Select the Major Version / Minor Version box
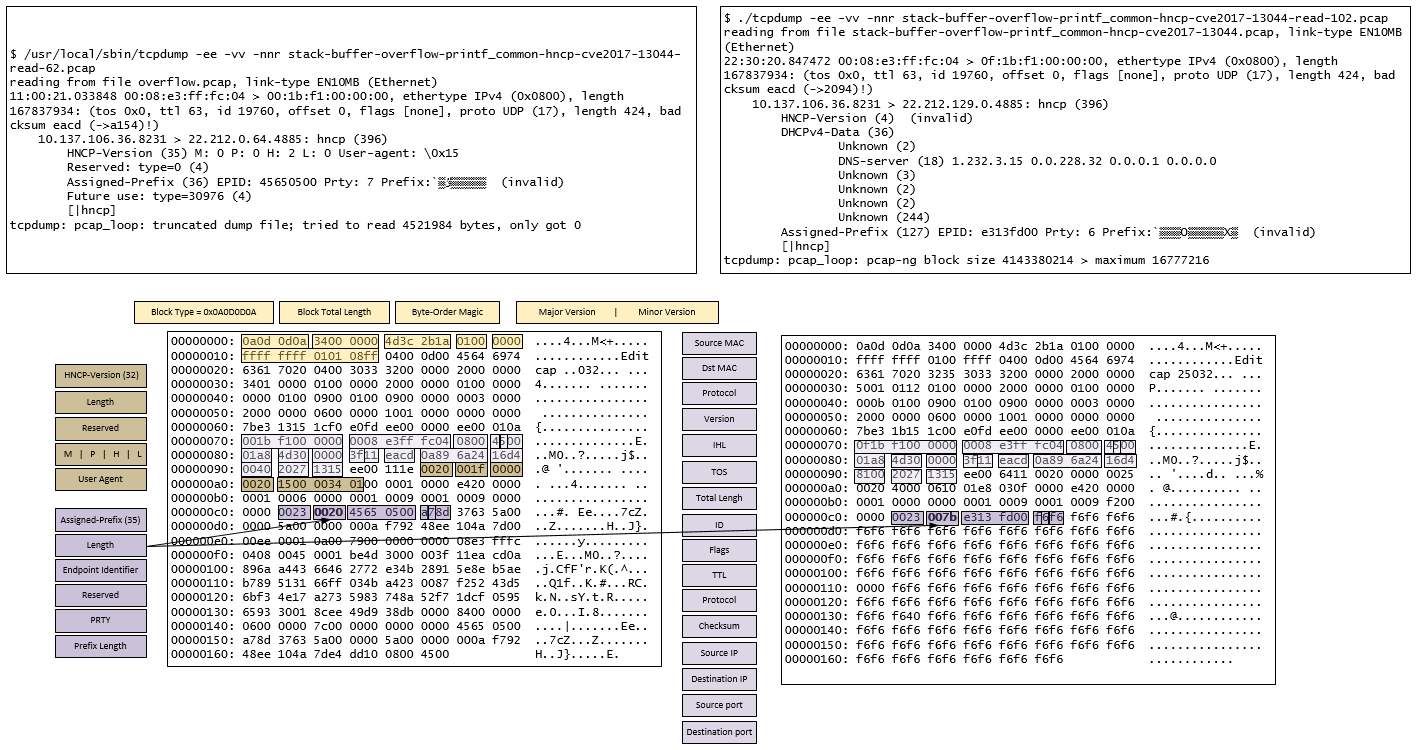This screenshot has height=750, width=1417. 617,312
